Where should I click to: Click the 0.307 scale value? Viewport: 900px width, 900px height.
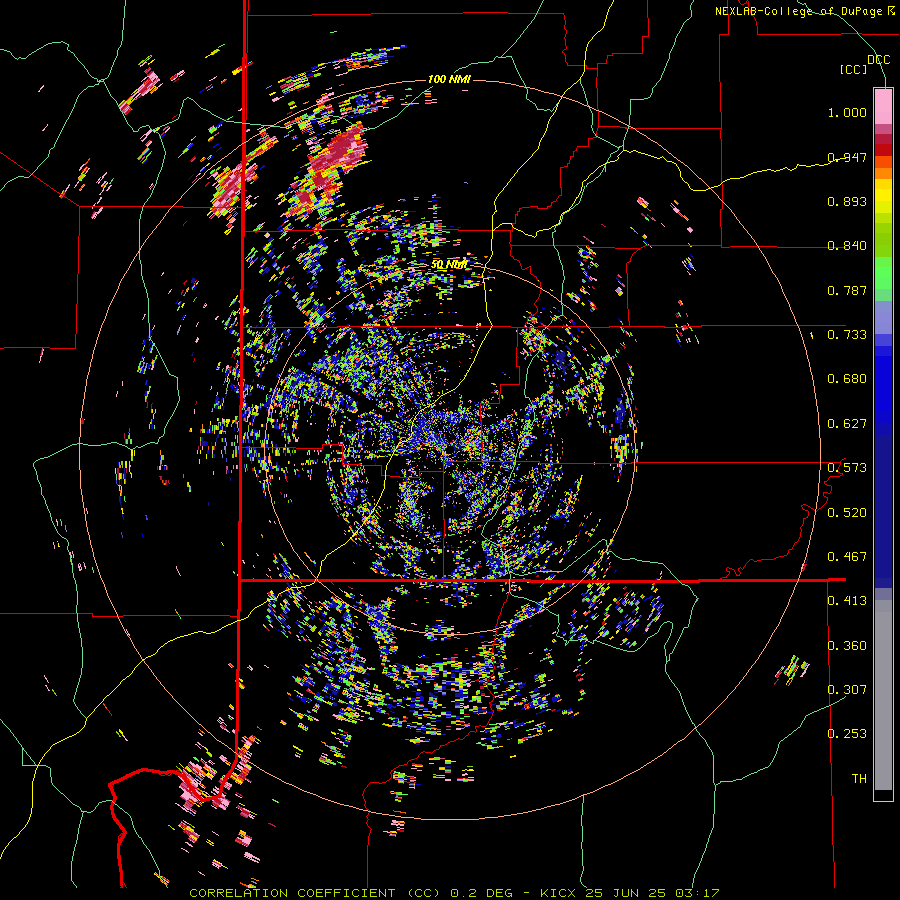tap(847, 690)
